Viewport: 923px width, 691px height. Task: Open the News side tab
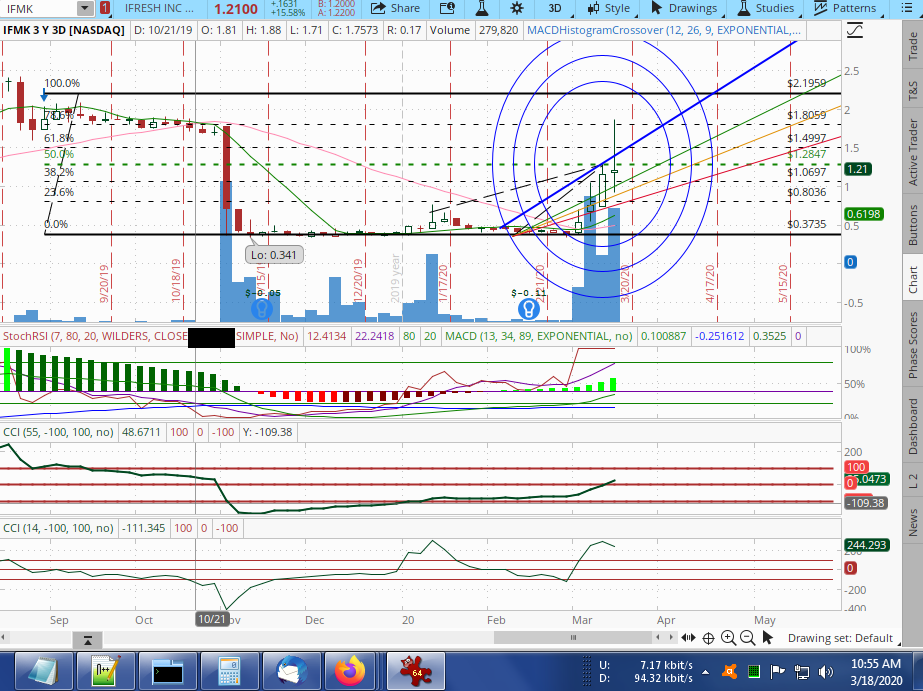pos(912,520)
